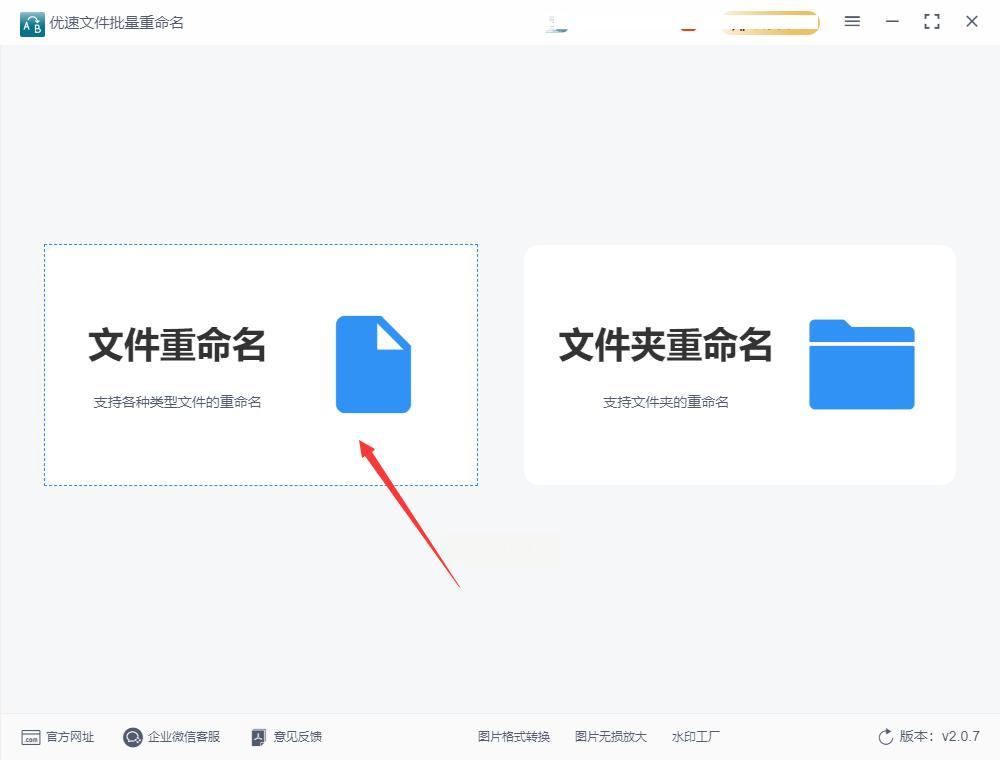The height and width of the screenshot is (760, 1000).
Task: Click the 企业微信客服 chat bubble icon
Action: [133, 737]
